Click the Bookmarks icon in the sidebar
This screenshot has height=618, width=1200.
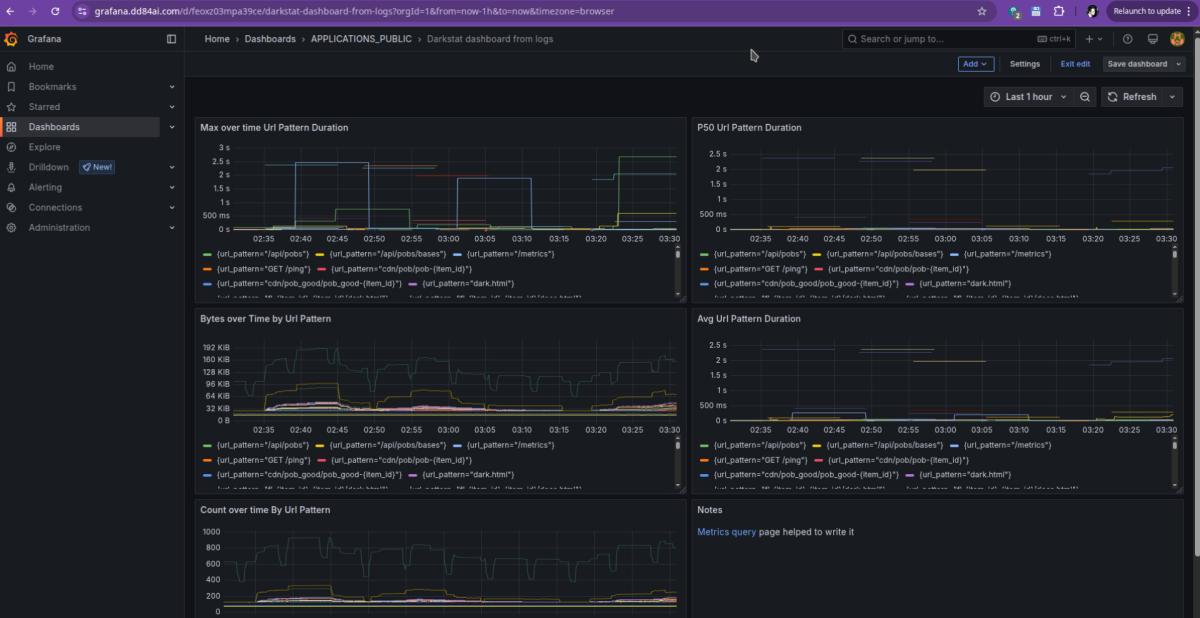tap(11, 87)
